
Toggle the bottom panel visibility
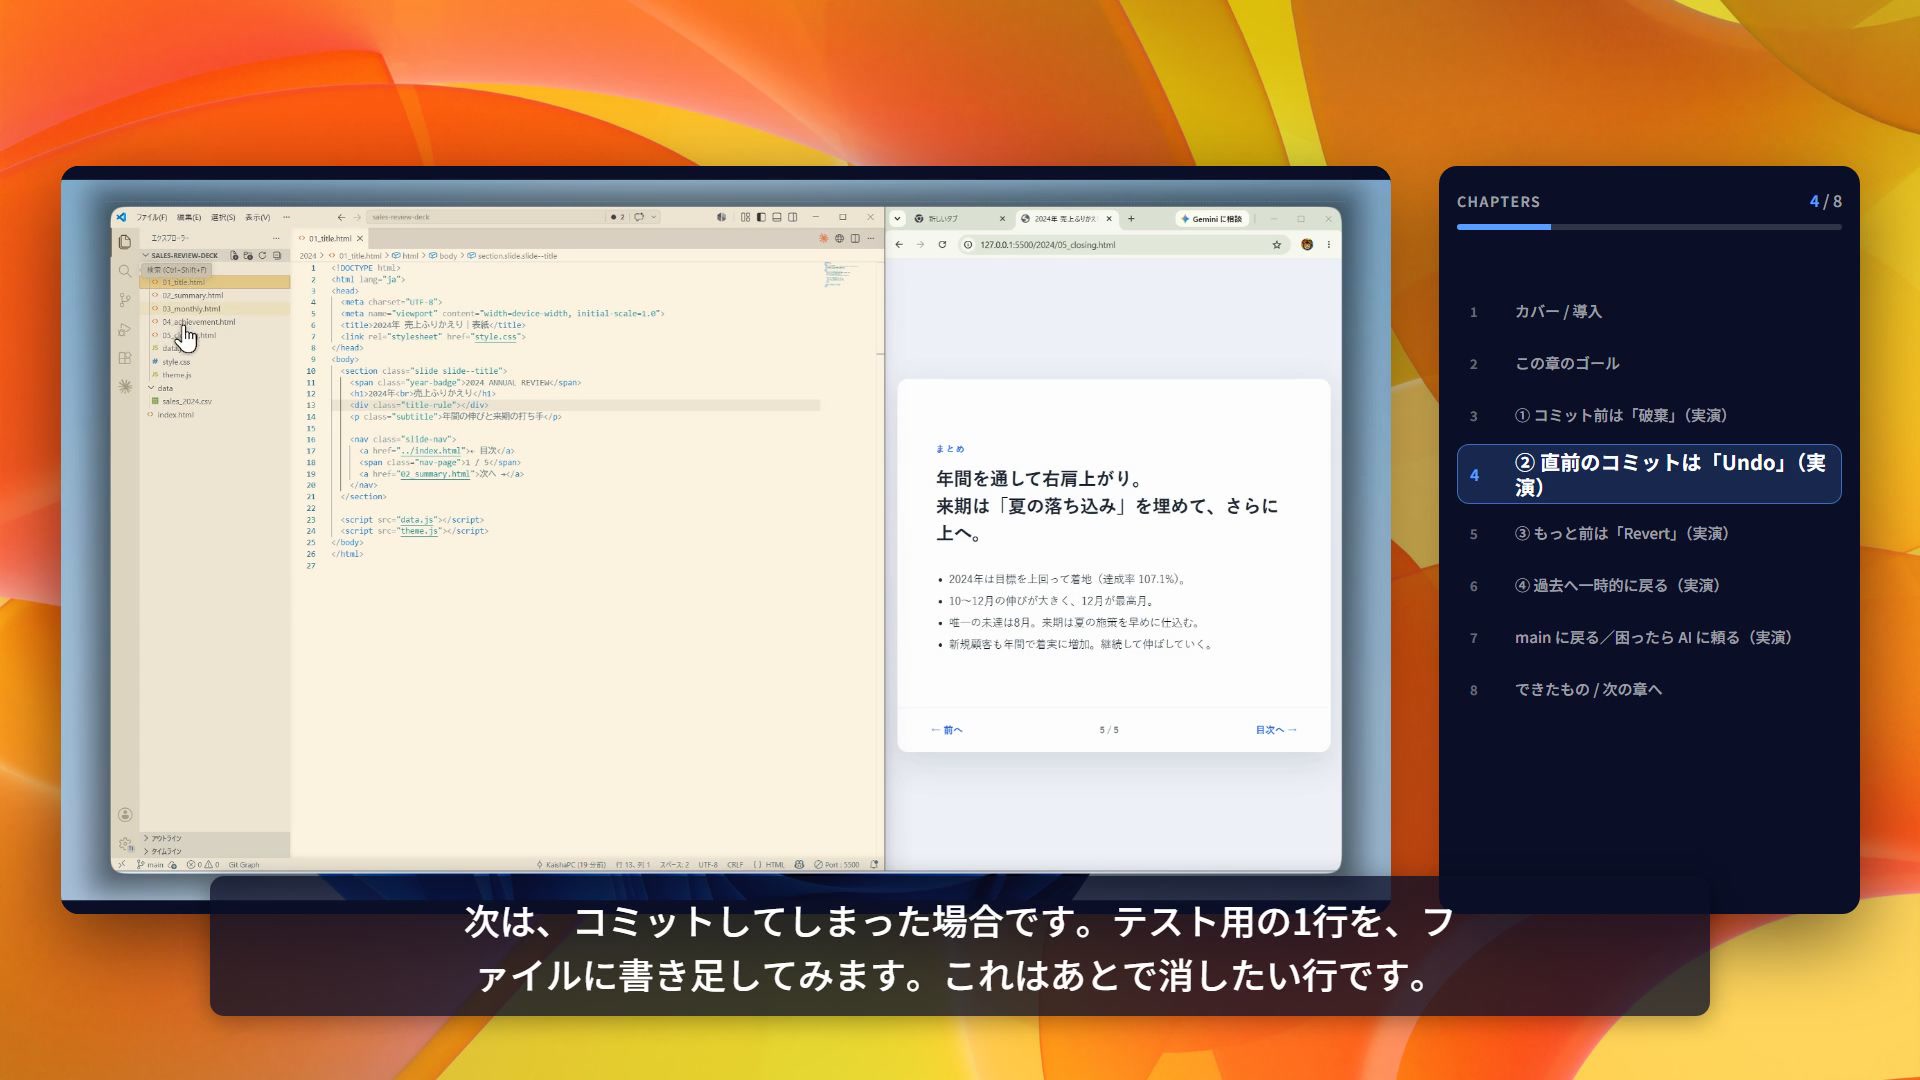[x=777, y=217]
